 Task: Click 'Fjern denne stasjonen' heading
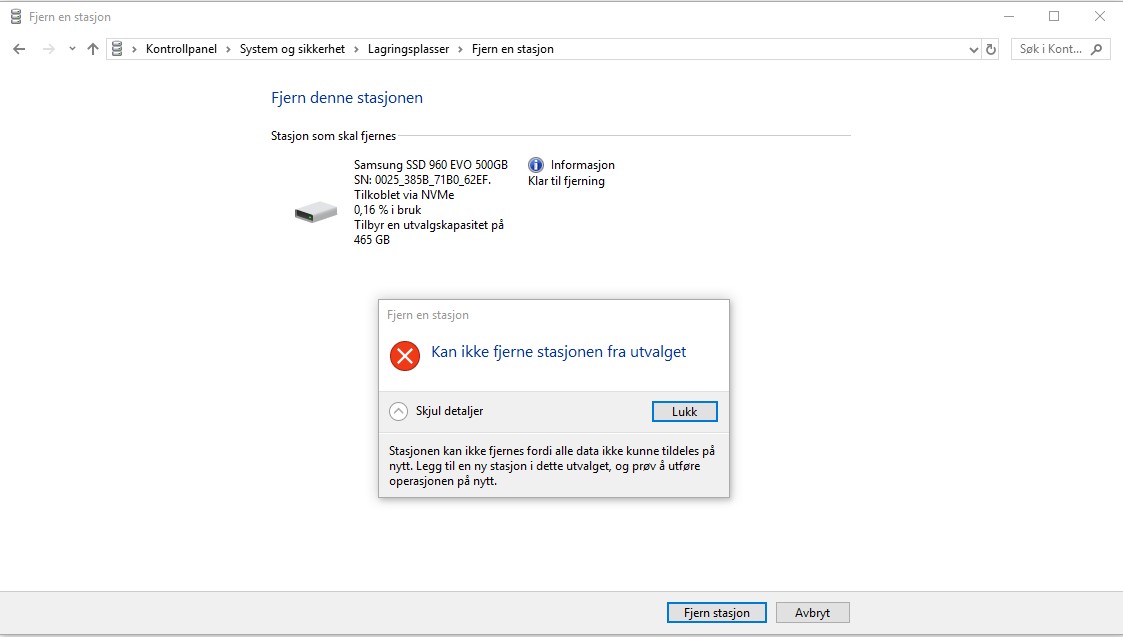(347, 97)
